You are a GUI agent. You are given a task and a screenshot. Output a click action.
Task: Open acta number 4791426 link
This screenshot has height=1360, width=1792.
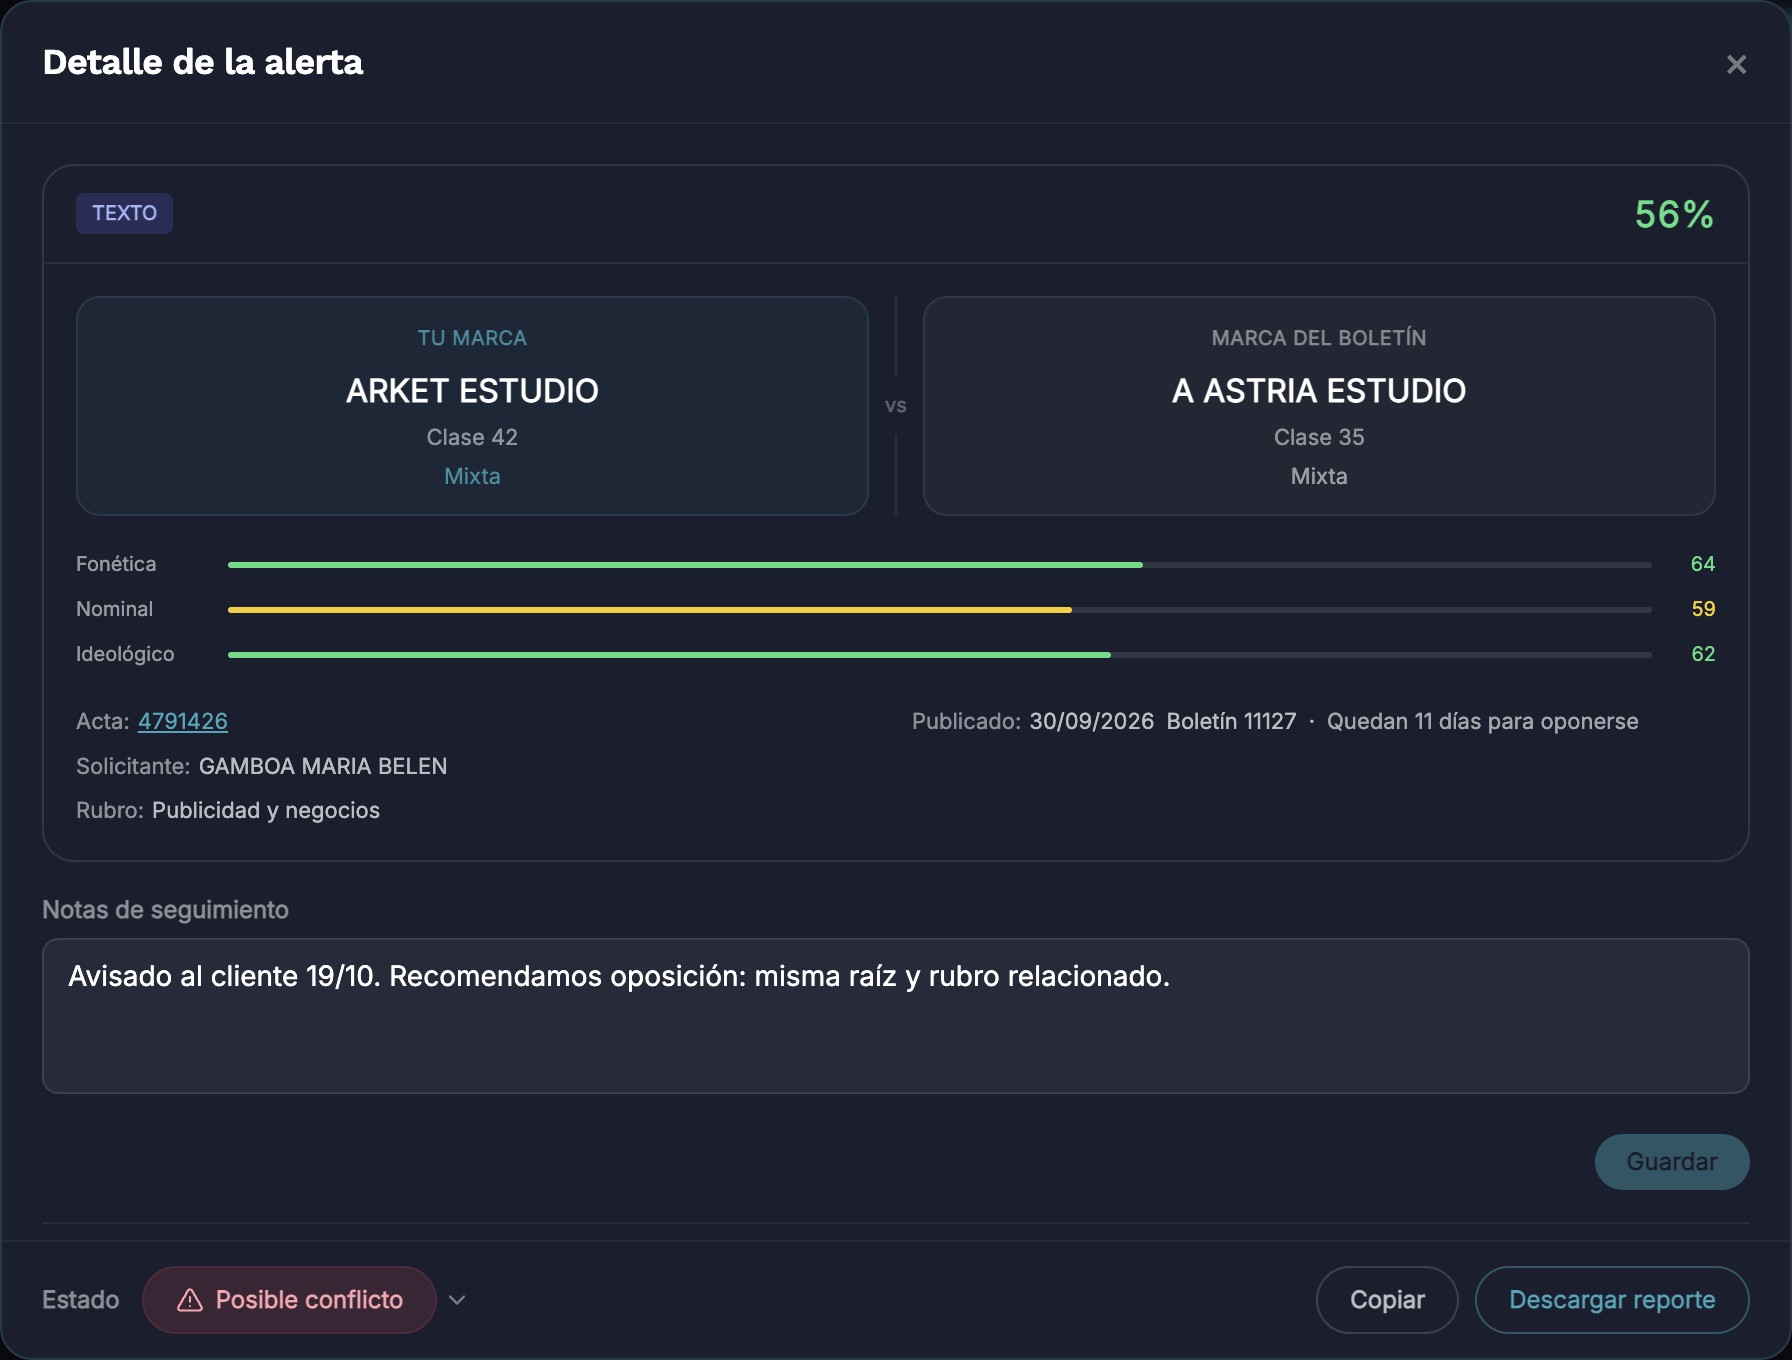coord(183,721)
